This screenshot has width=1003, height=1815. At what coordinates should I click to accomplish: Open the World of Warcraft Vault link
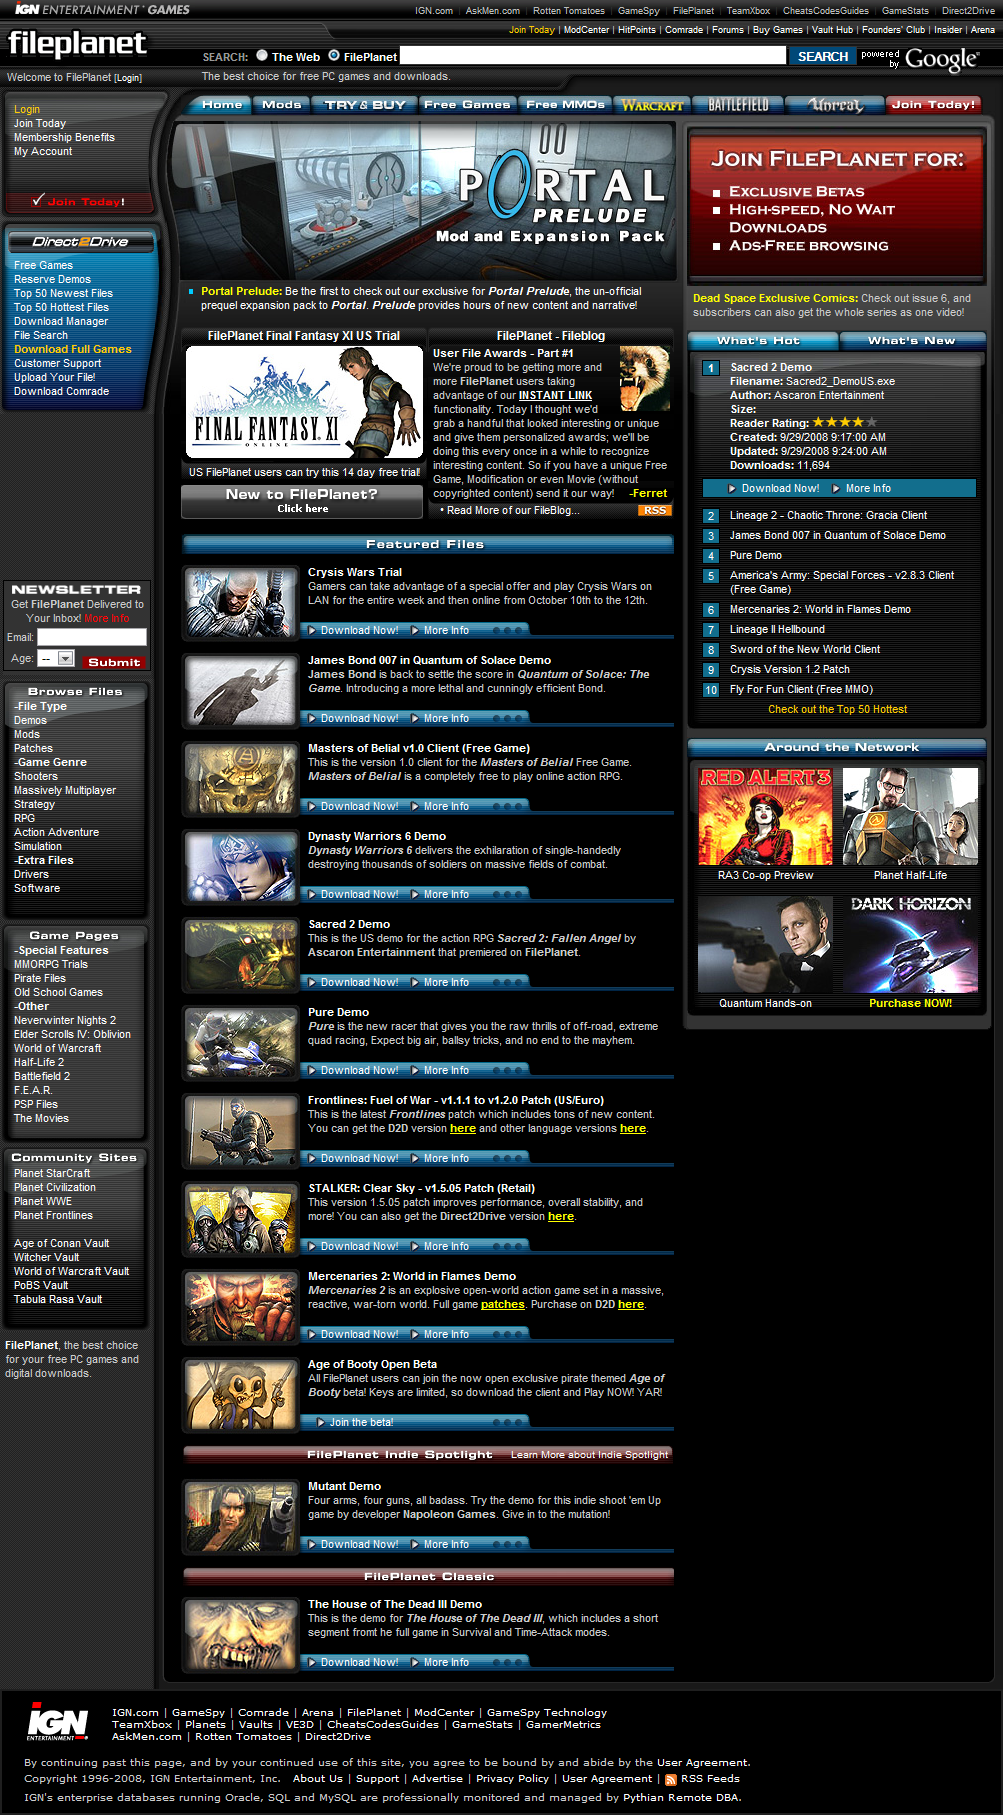72,1271
